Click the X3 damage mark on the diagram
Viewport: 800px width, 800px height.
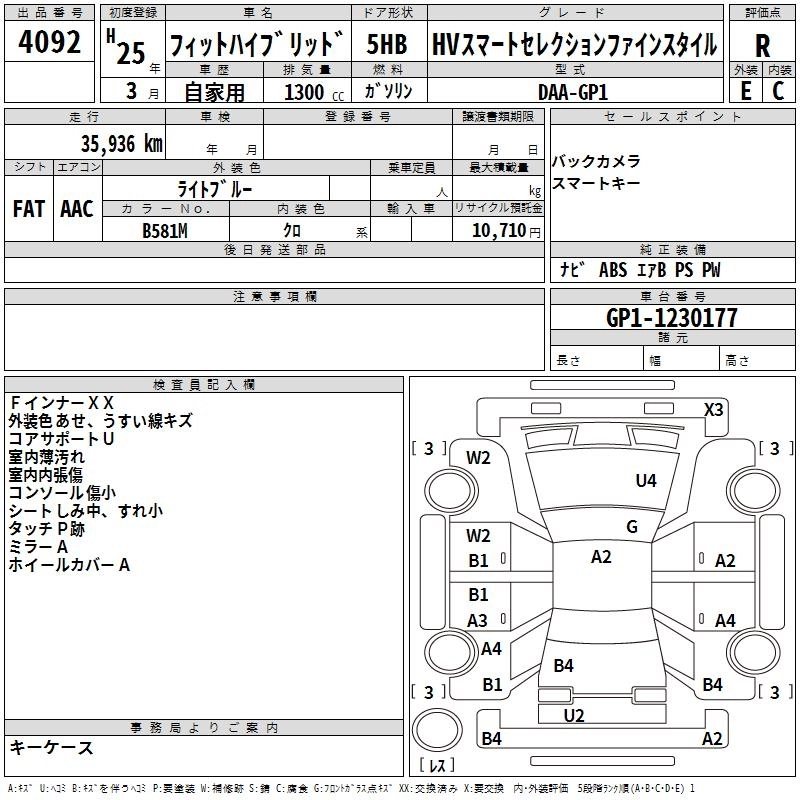(x=713, y=409)
